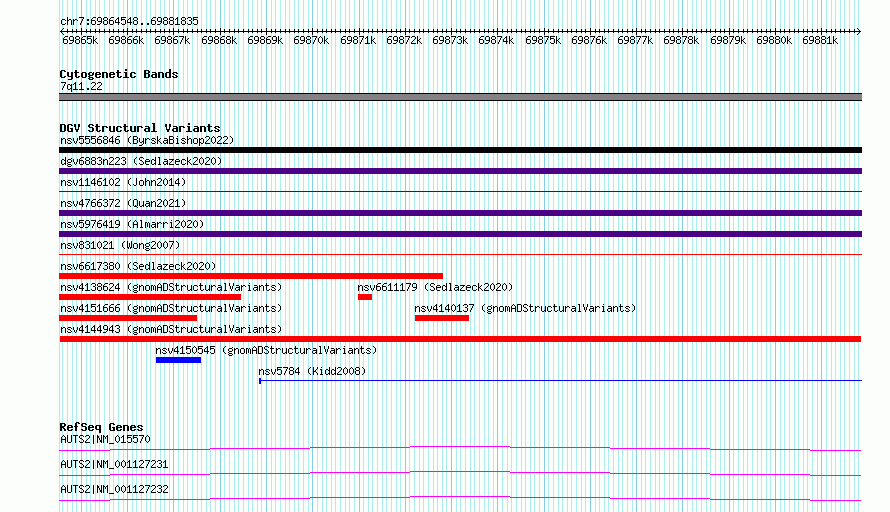Click the nsv4138624 (gnomADStructuralVariants) label
The width and height of the screenshot is (890, 512).
pos(171,287)
